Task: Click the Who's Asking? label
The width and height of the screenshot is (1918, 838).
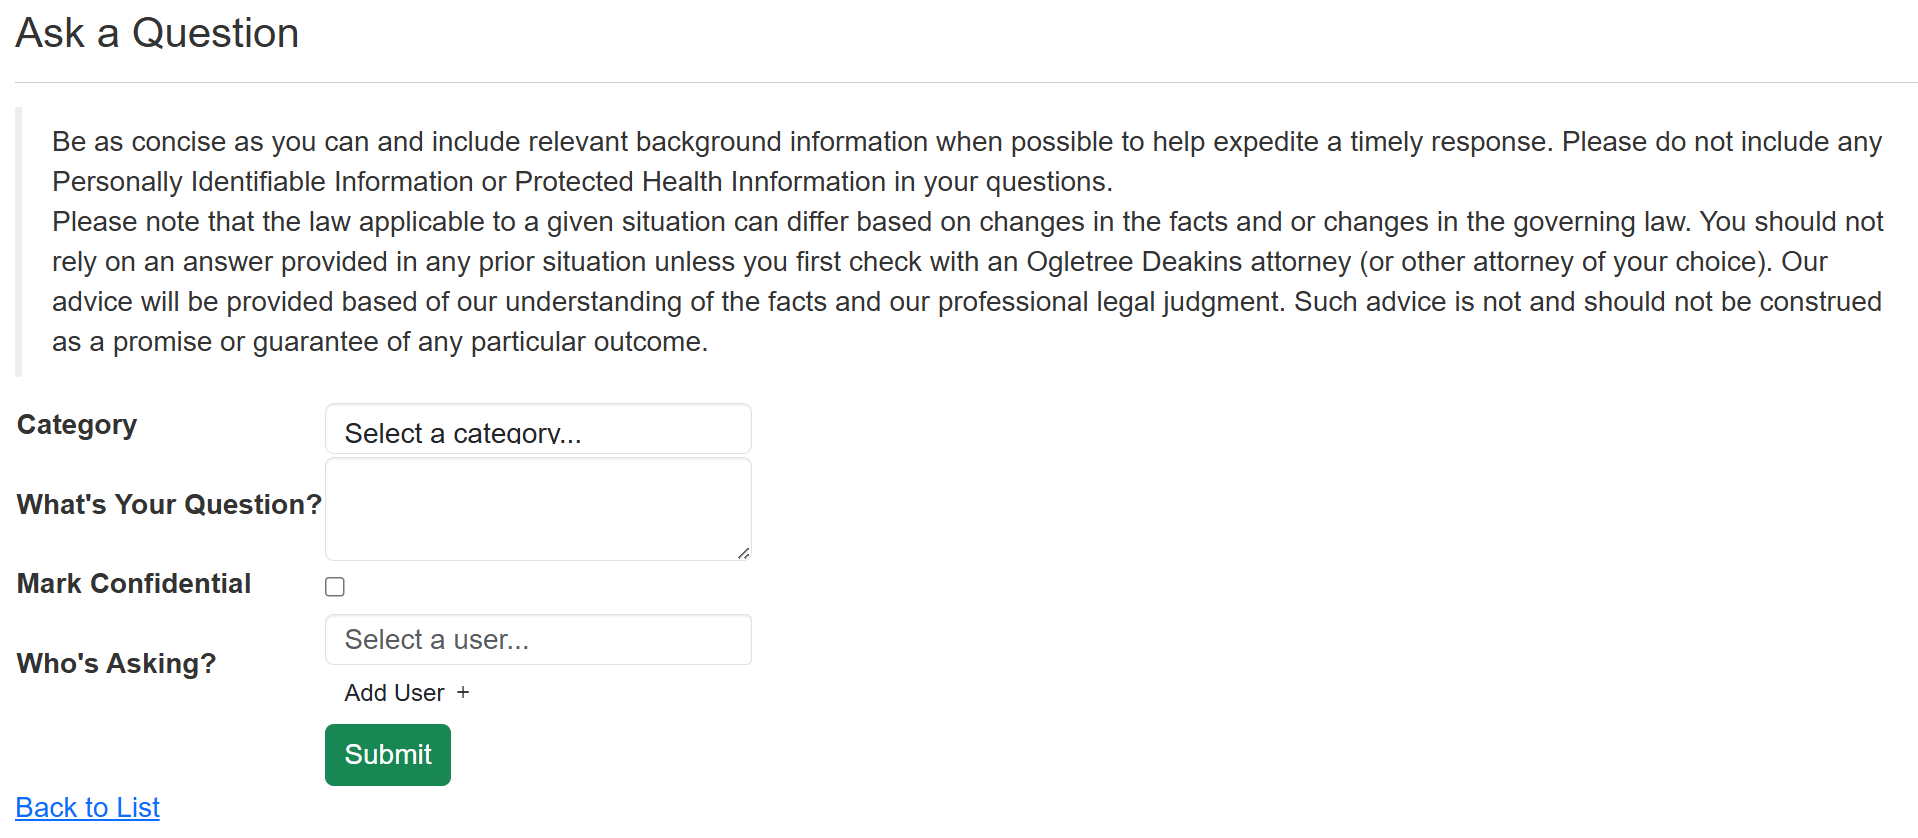Action: (116, 664)
